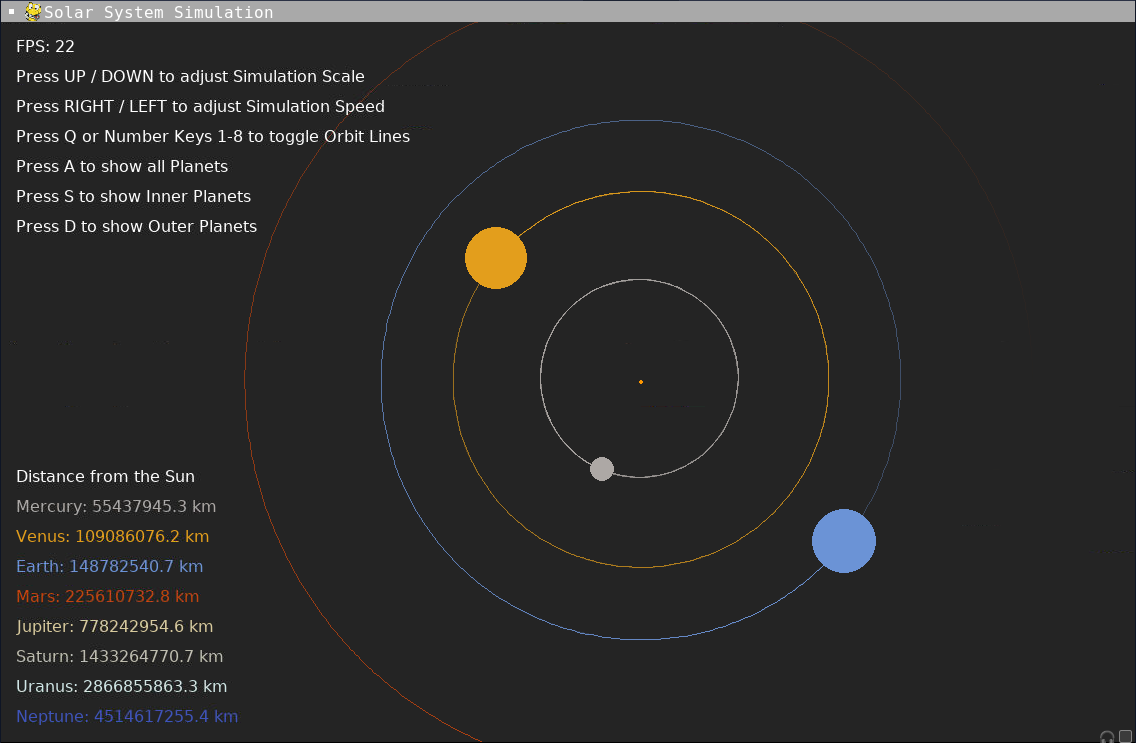This screenshot has width=1136, height=743.
Task: Click the window menu dot in title bar
Action: 11,12
